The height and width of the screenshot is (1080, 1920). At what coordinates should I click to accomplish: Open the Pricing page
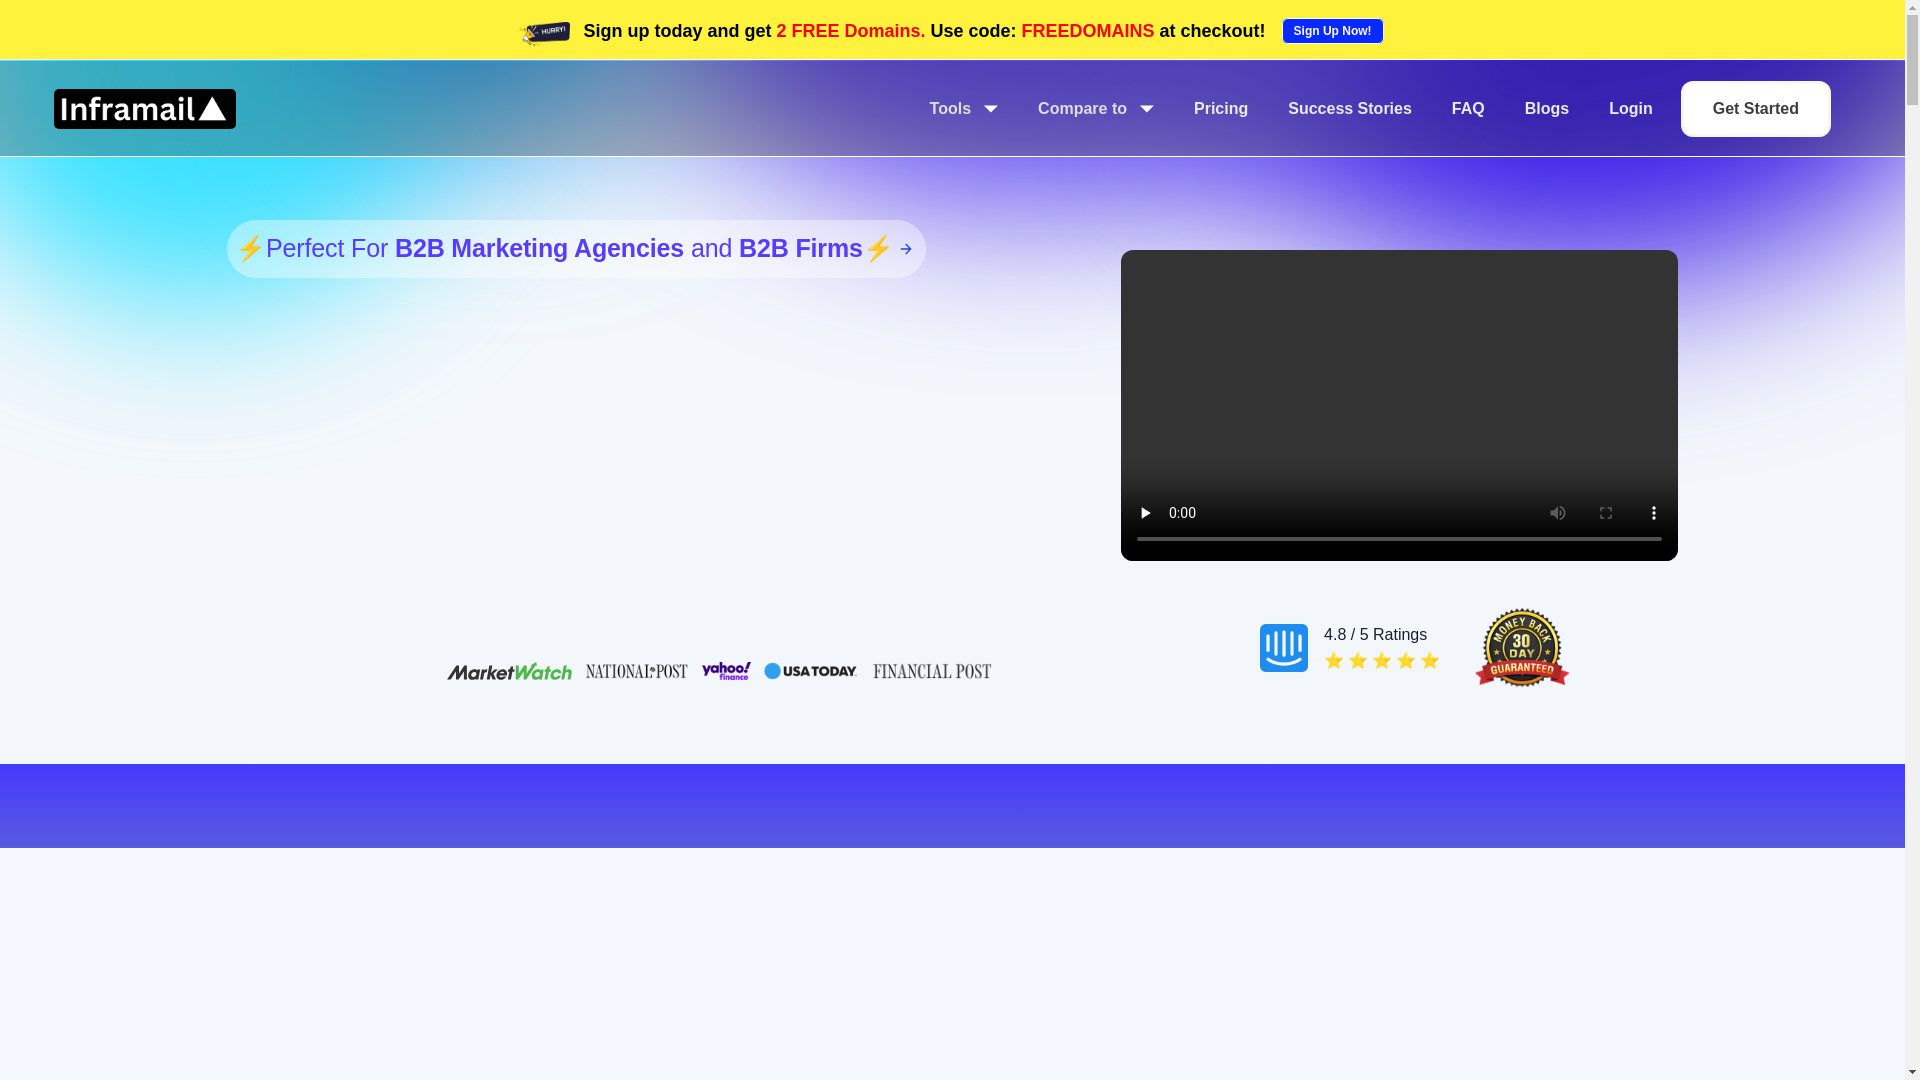coord(1221,109)
